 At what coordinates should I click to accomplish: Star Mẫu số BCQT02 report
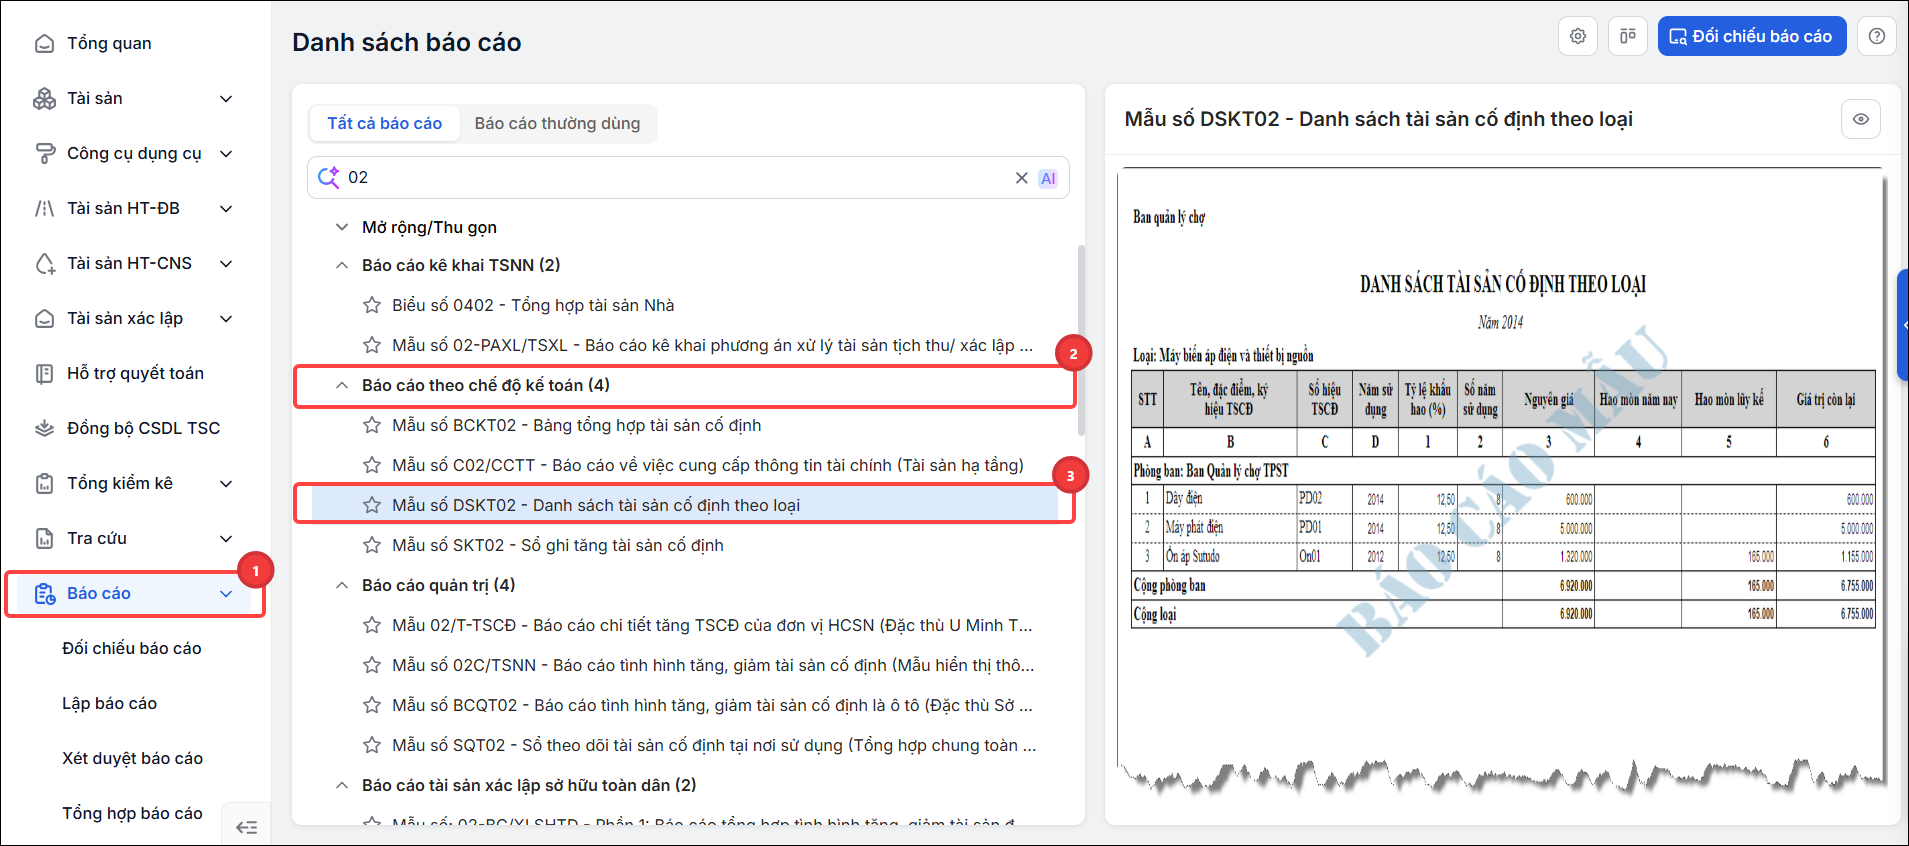[x=372, y=705]
